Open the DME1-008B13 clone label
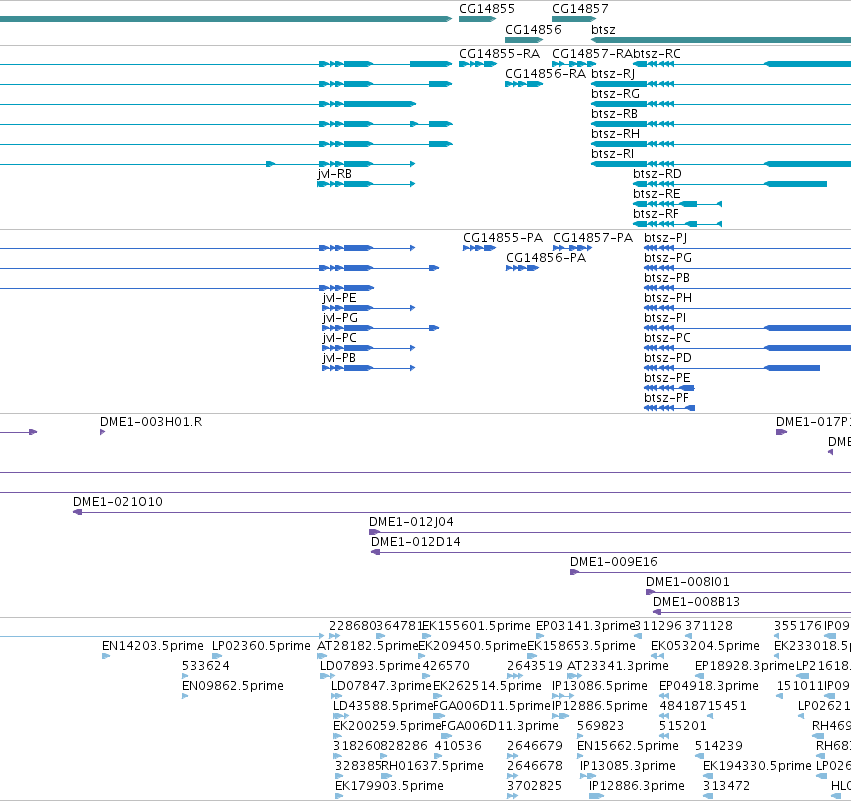Image resolution: width=851 pixels, height=801 pixels. tap(696, 602)
